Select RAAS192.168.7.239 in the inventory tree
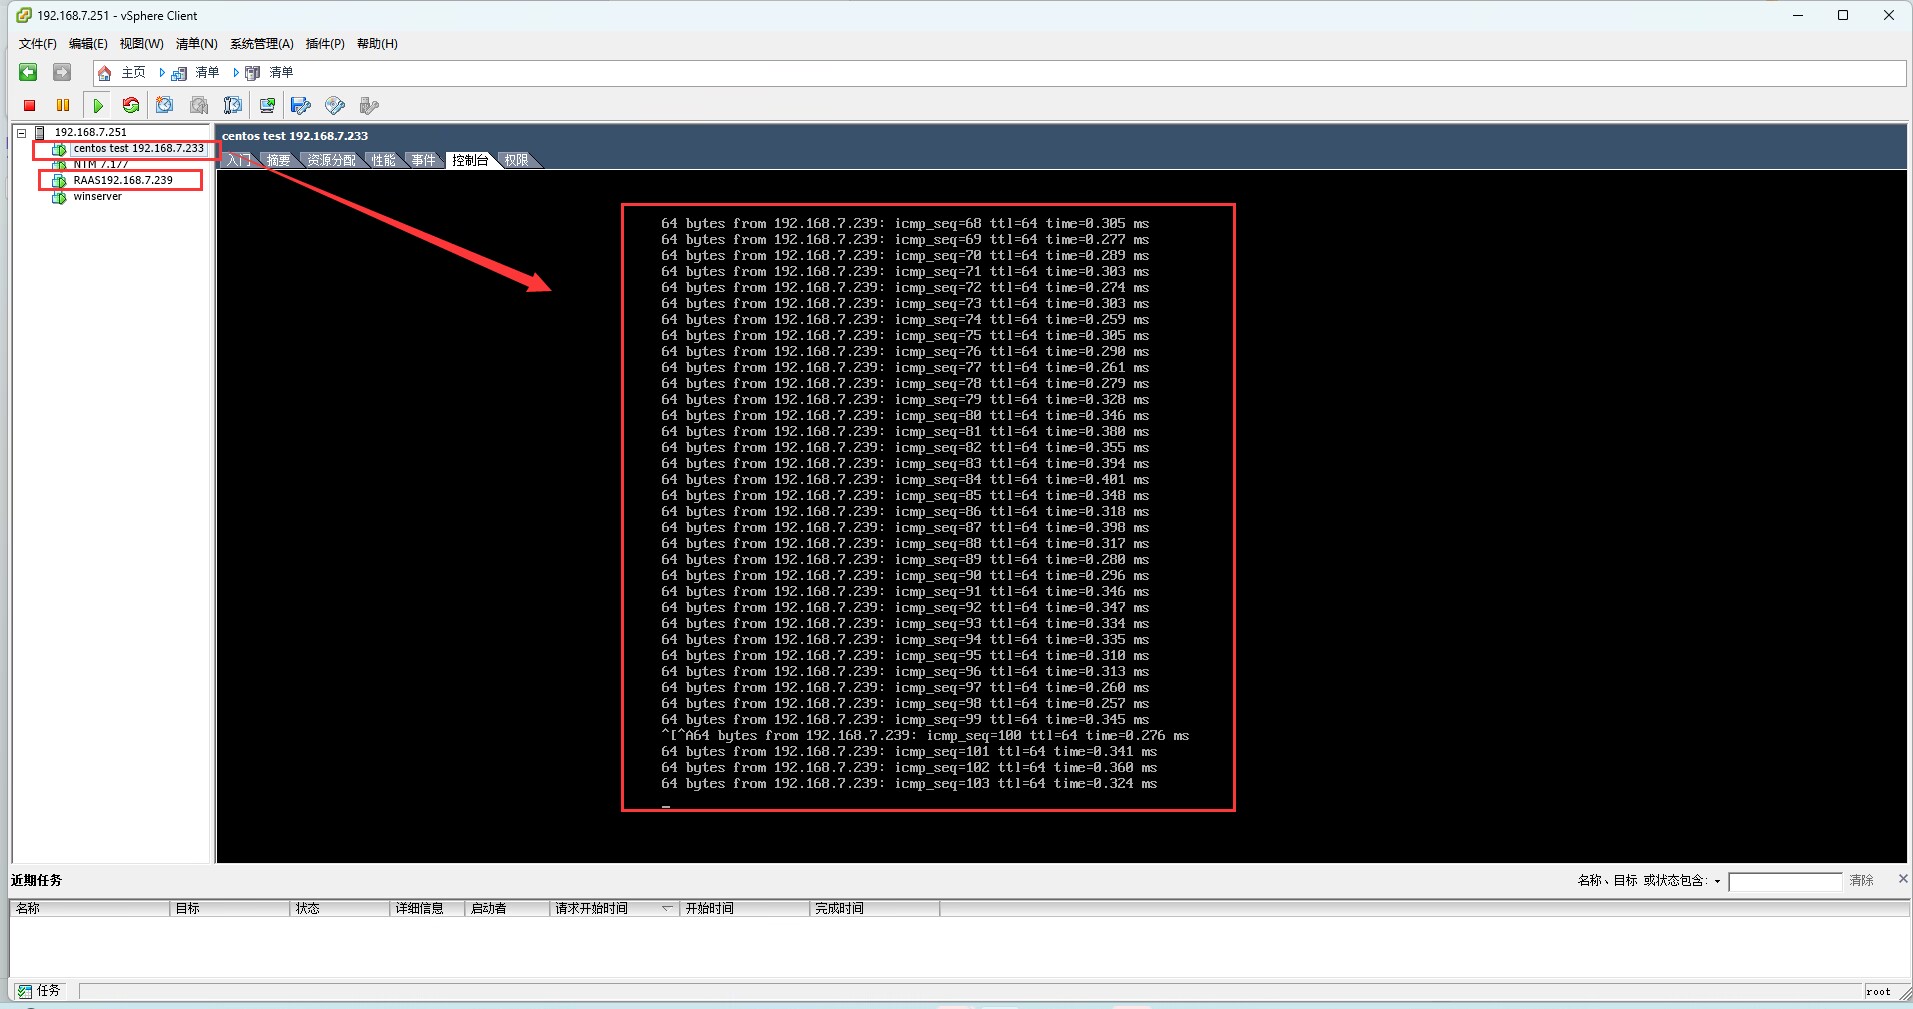The height and width of the screenshot is (1009, 1913). coord(123,180)
